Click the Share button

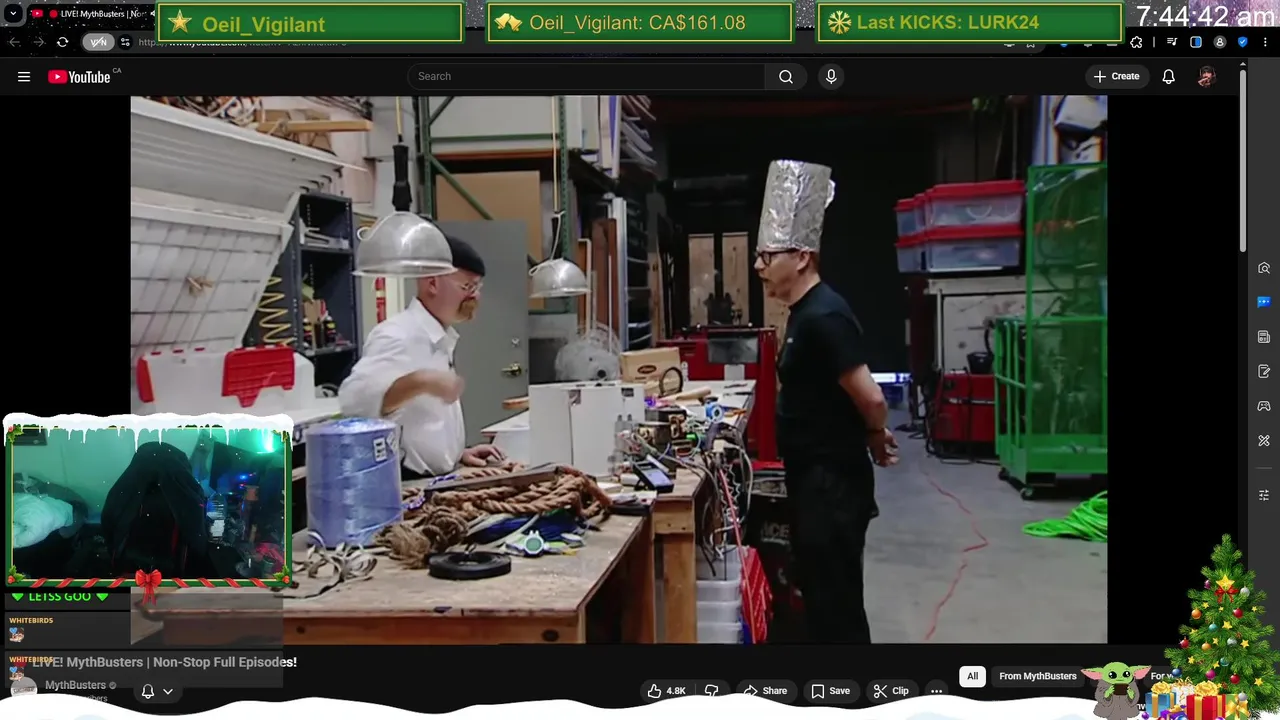pyautogui.click(x=765, y=691)
